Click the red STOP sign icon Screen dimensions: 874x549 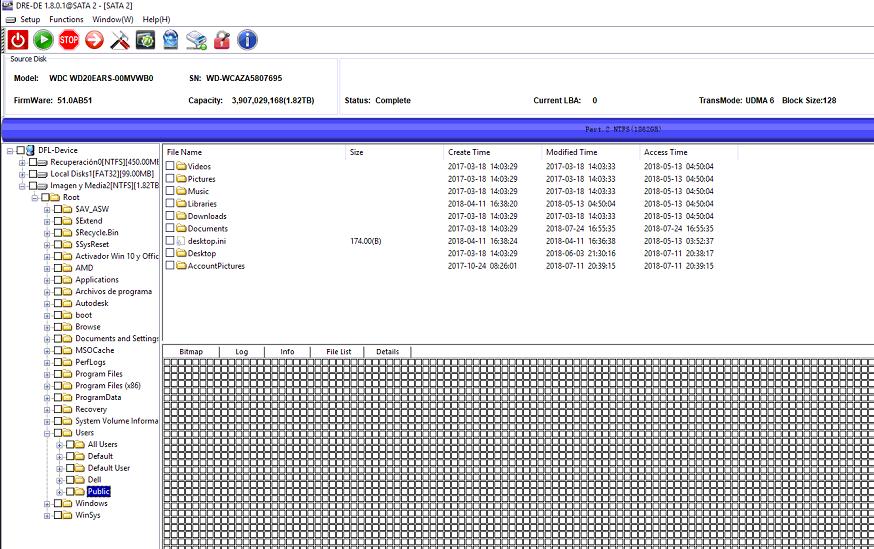point(69,40)
